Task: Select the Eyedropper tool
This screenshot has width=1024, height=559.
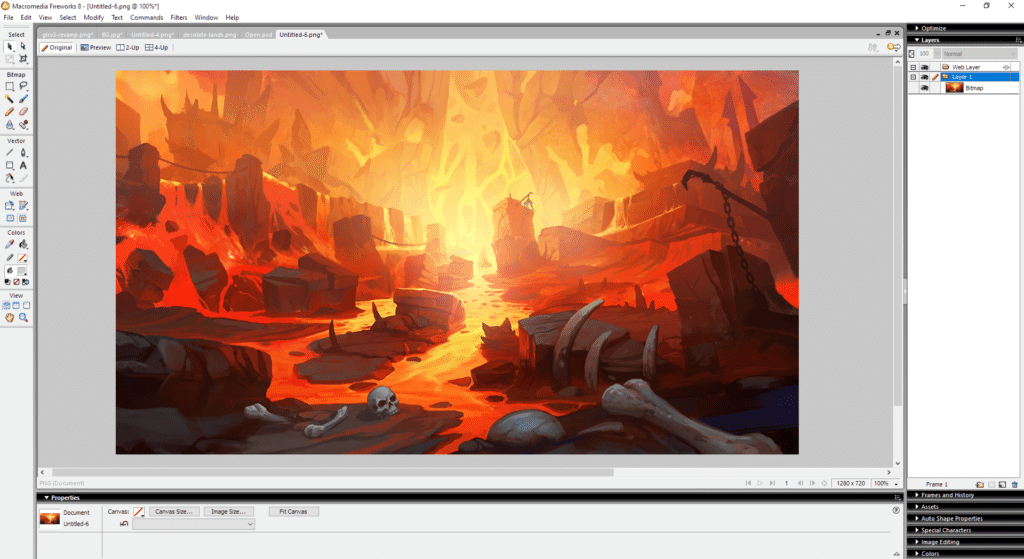Action: (x=10, y=244)
